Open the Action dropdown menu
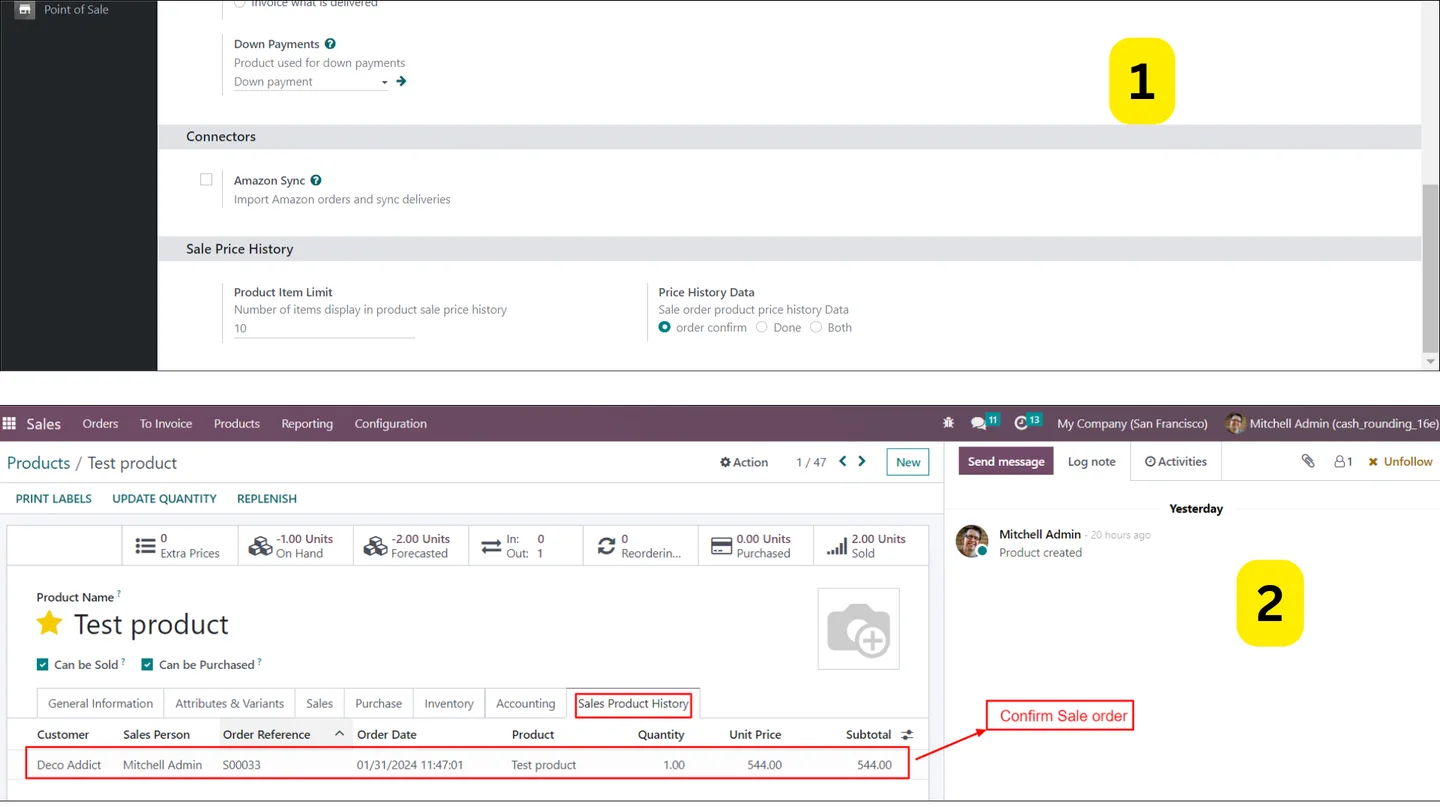Screen dimensions: 1440x810 click(x=744, y=462)
